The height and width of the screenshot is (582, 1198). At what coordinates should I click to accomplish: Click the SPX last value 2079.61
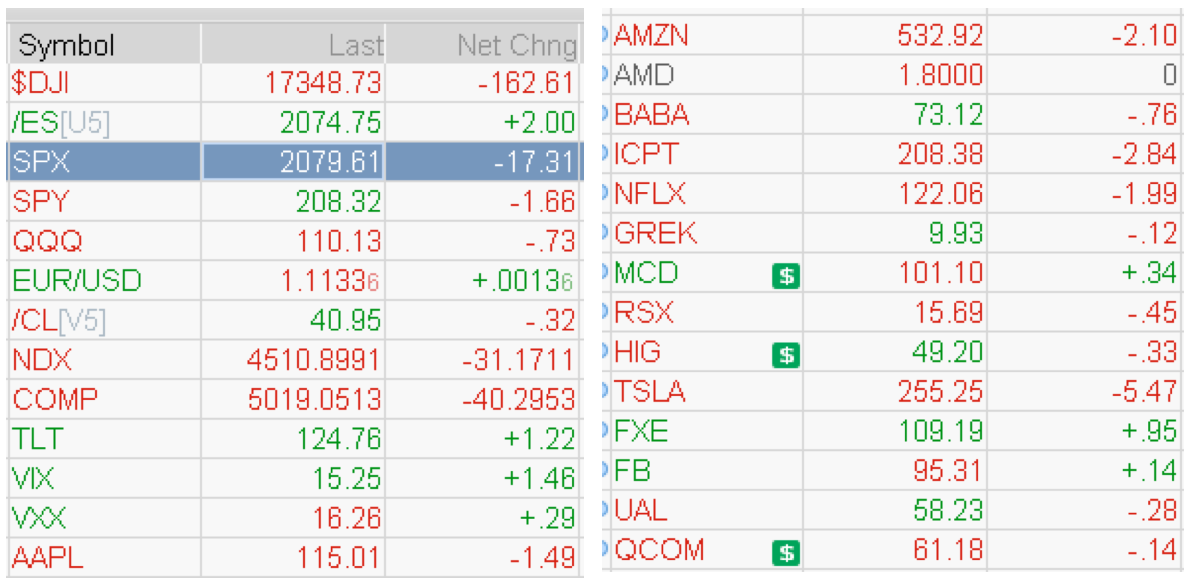point(331,162)
